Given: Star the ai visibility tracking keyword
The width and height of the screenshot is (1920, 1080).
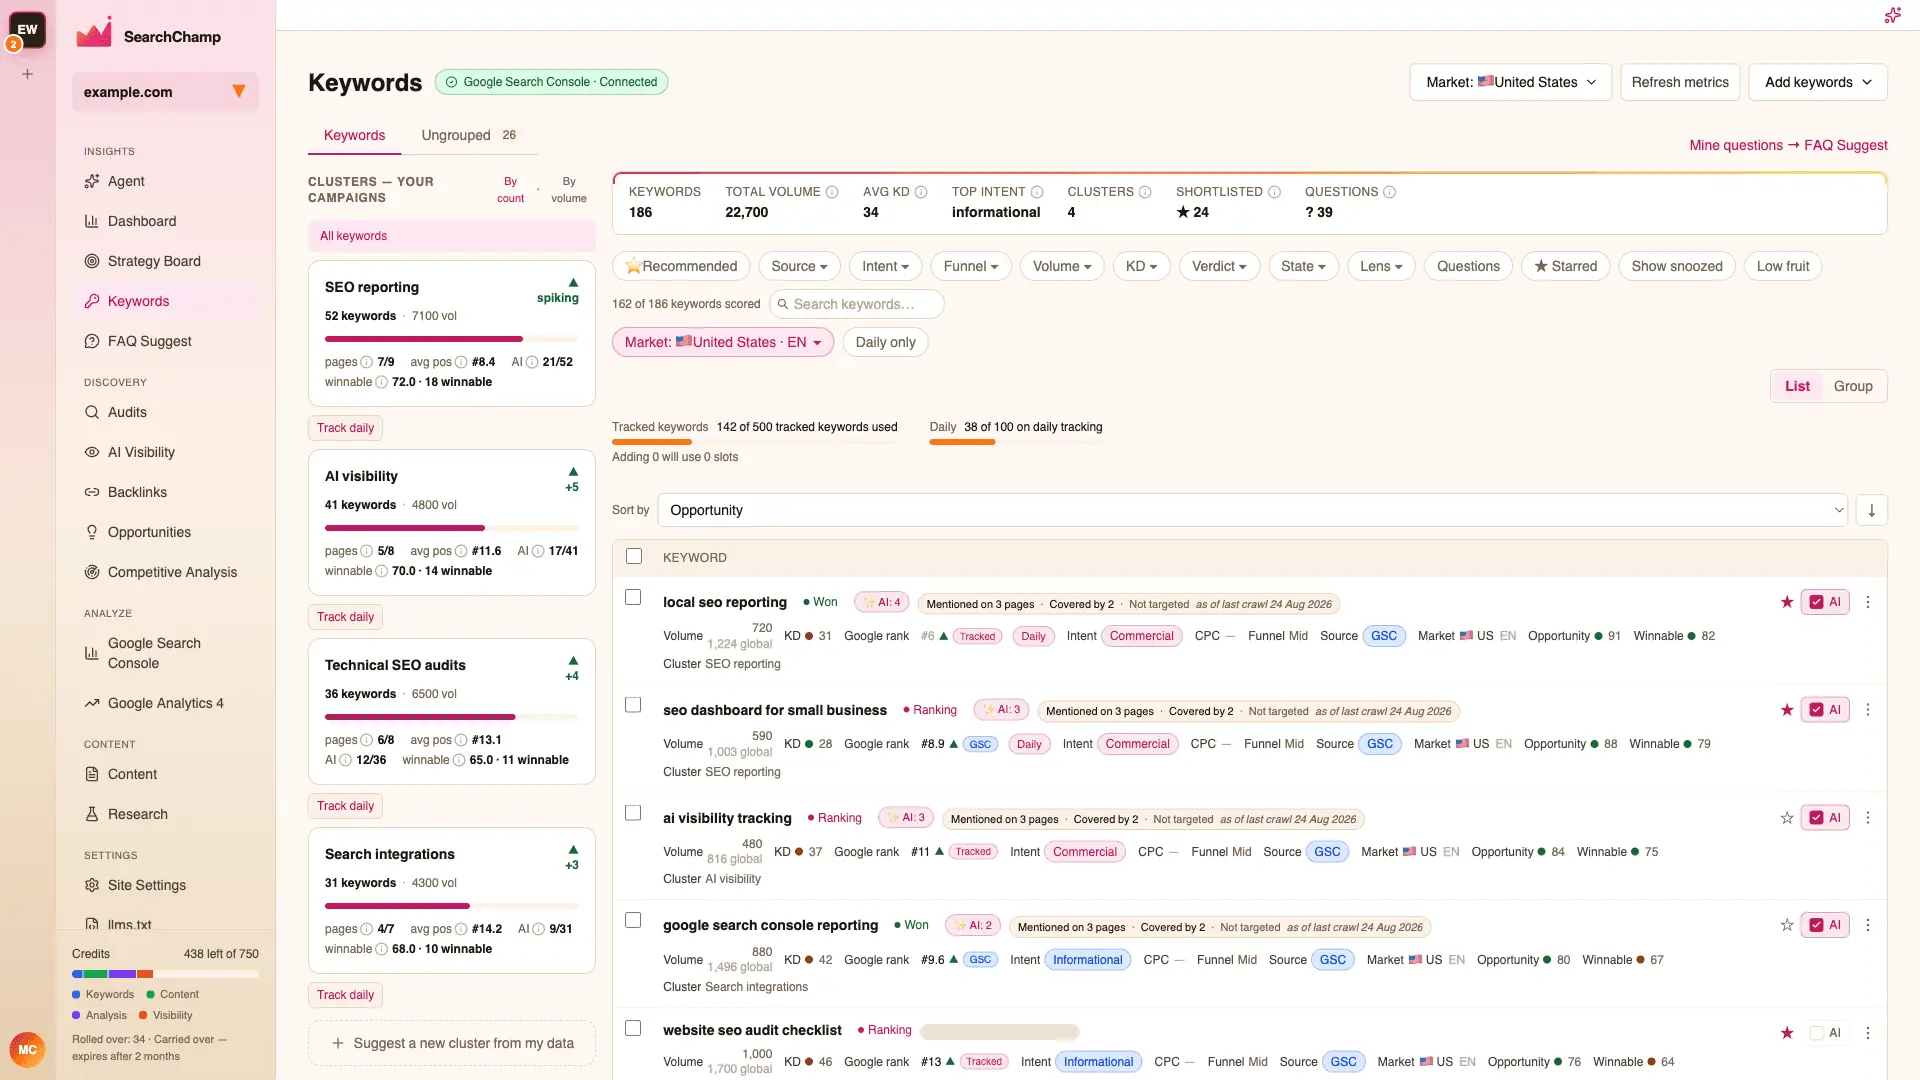Looking at the screenshot, I should pos(1787,818).
